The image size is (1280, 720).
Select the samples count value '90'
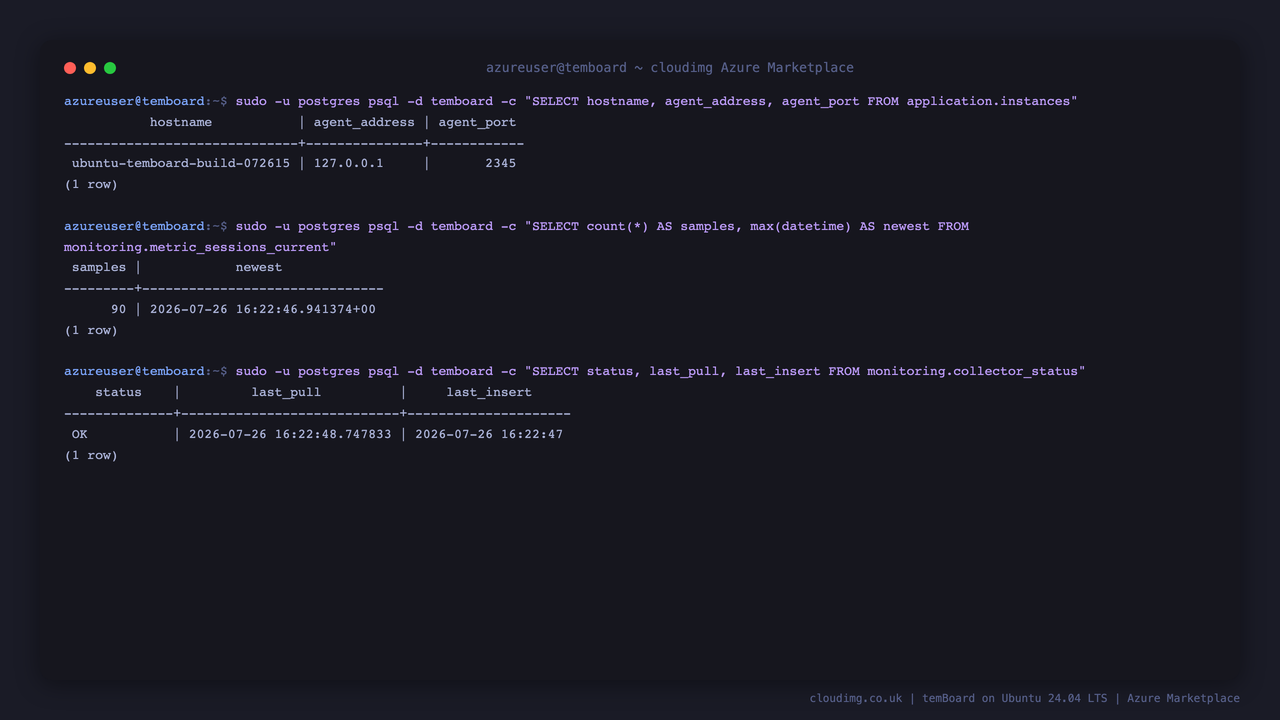click(x=119, y=309)
